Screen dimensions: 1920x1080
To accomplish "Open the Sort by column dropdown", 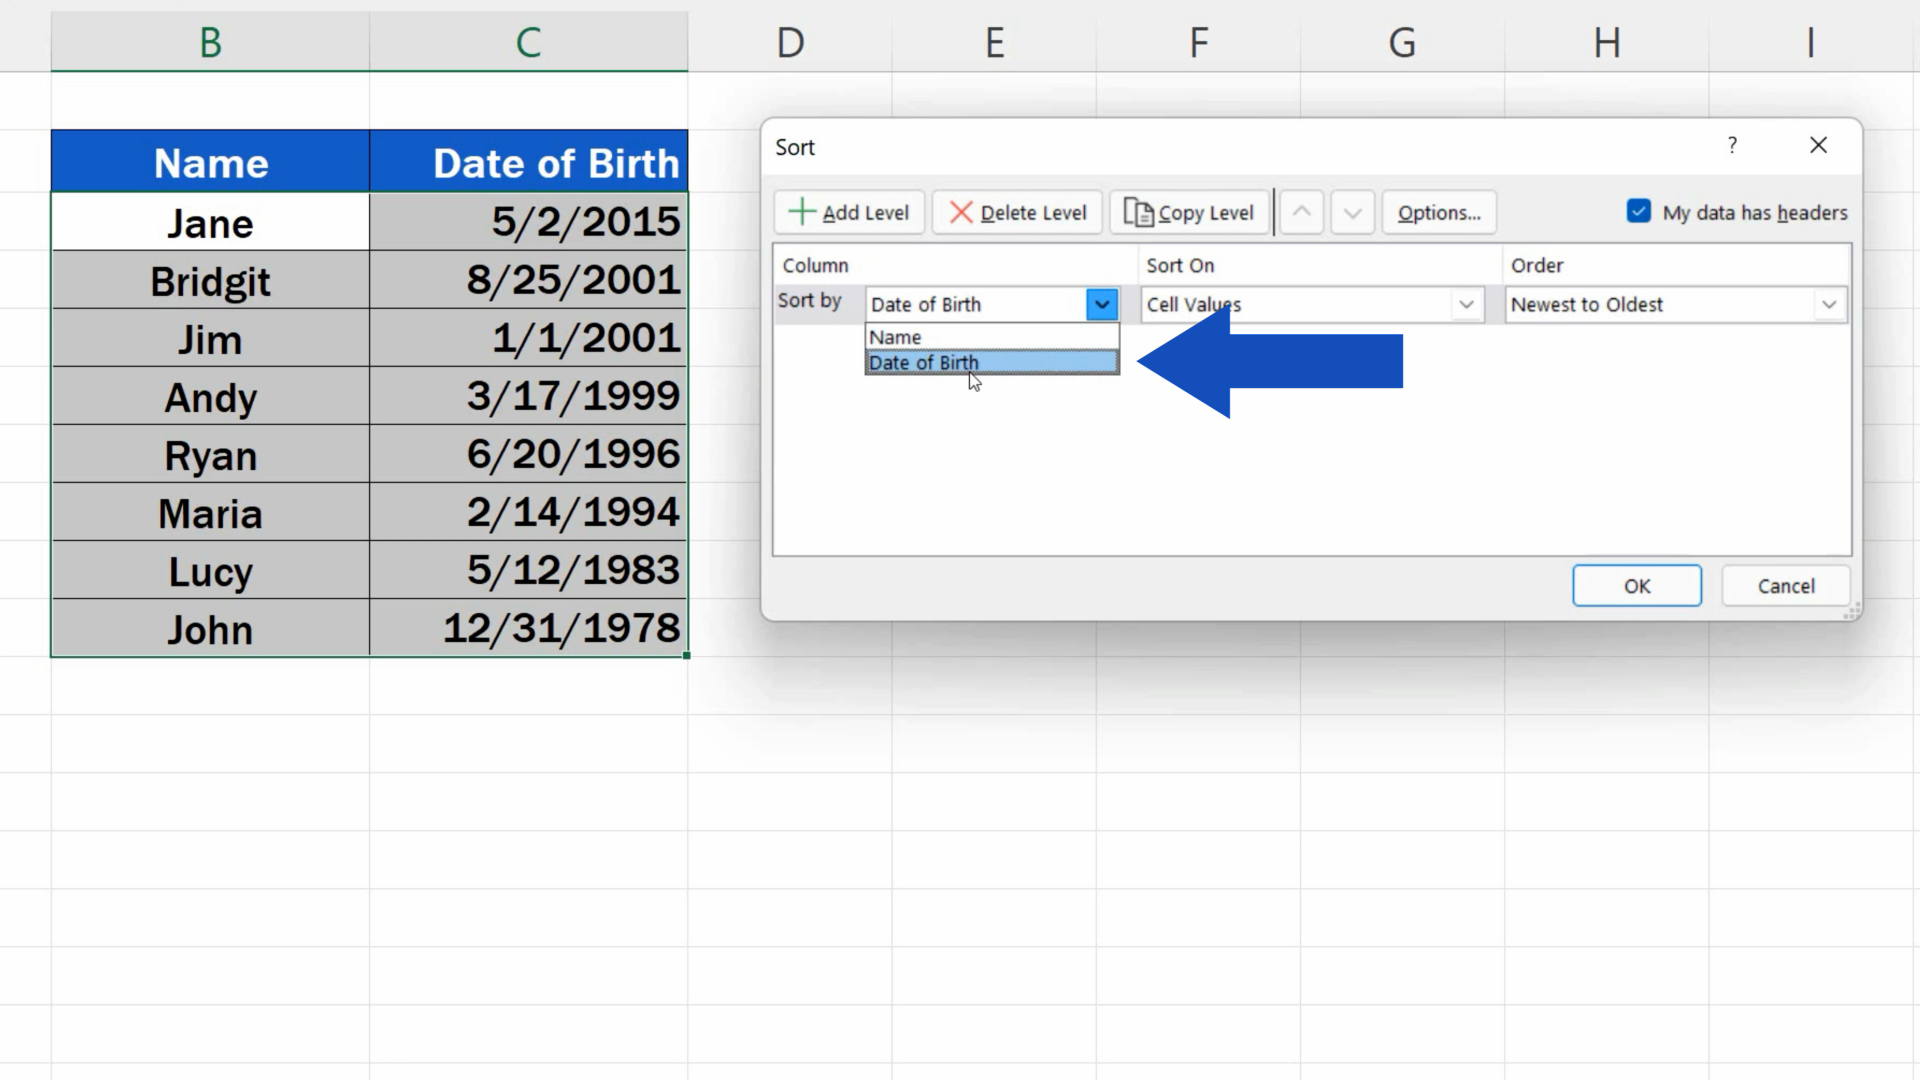I will point(1102,304).
